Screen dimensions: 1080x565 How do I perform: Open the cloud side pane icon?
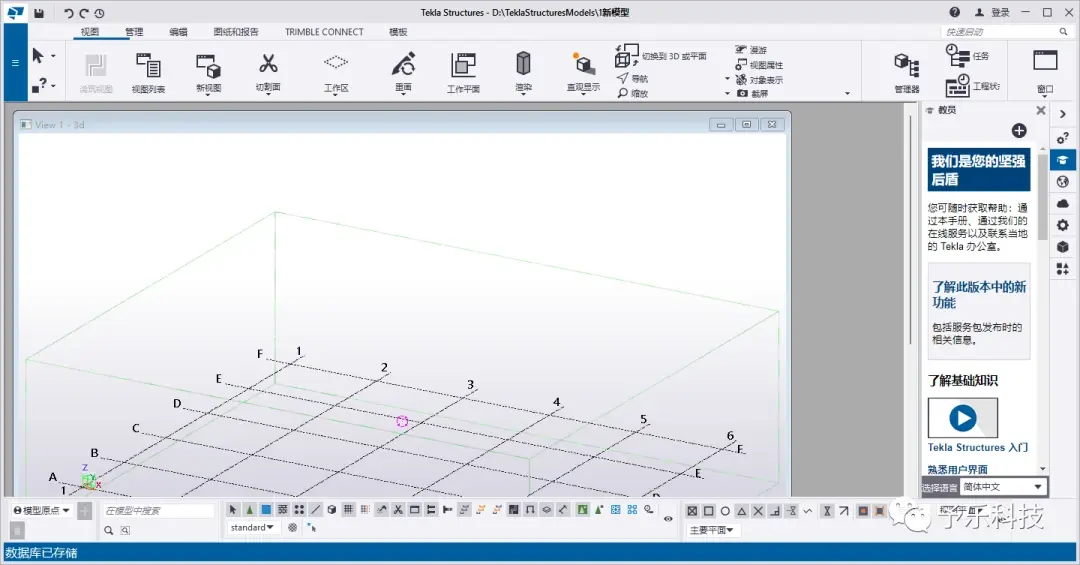coord(1063,203)
